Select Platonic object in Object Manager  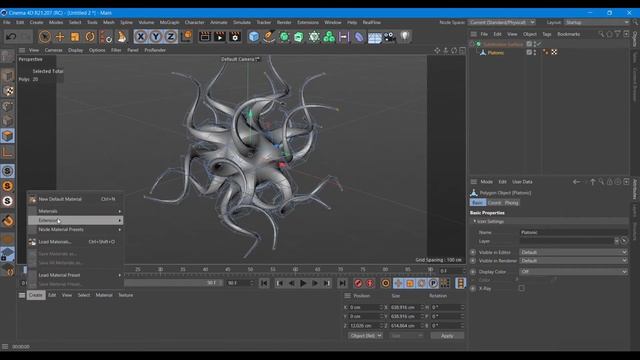tap(495, 53)
